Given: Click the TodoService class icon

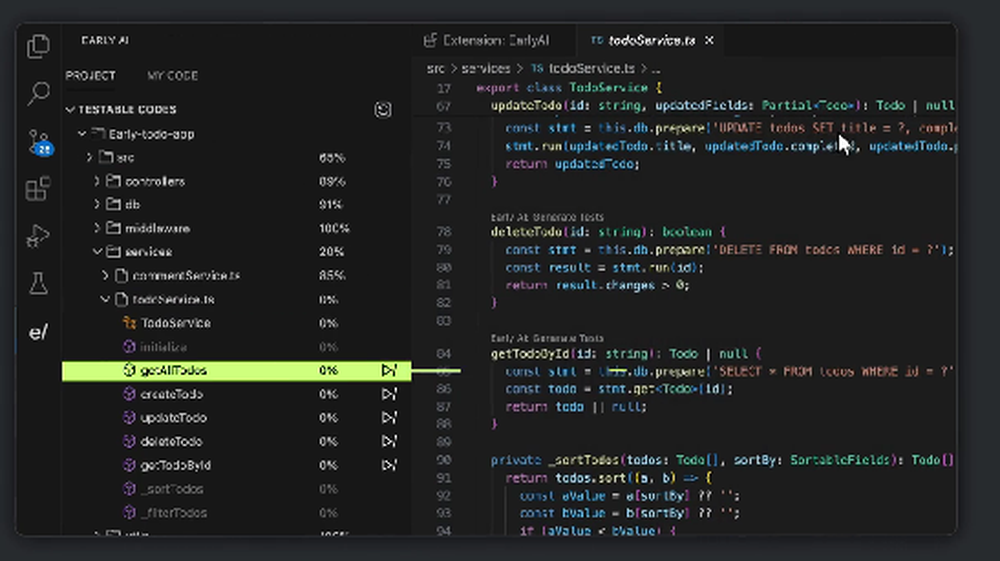Looking at the screenshot, I should tap(129, 323).
